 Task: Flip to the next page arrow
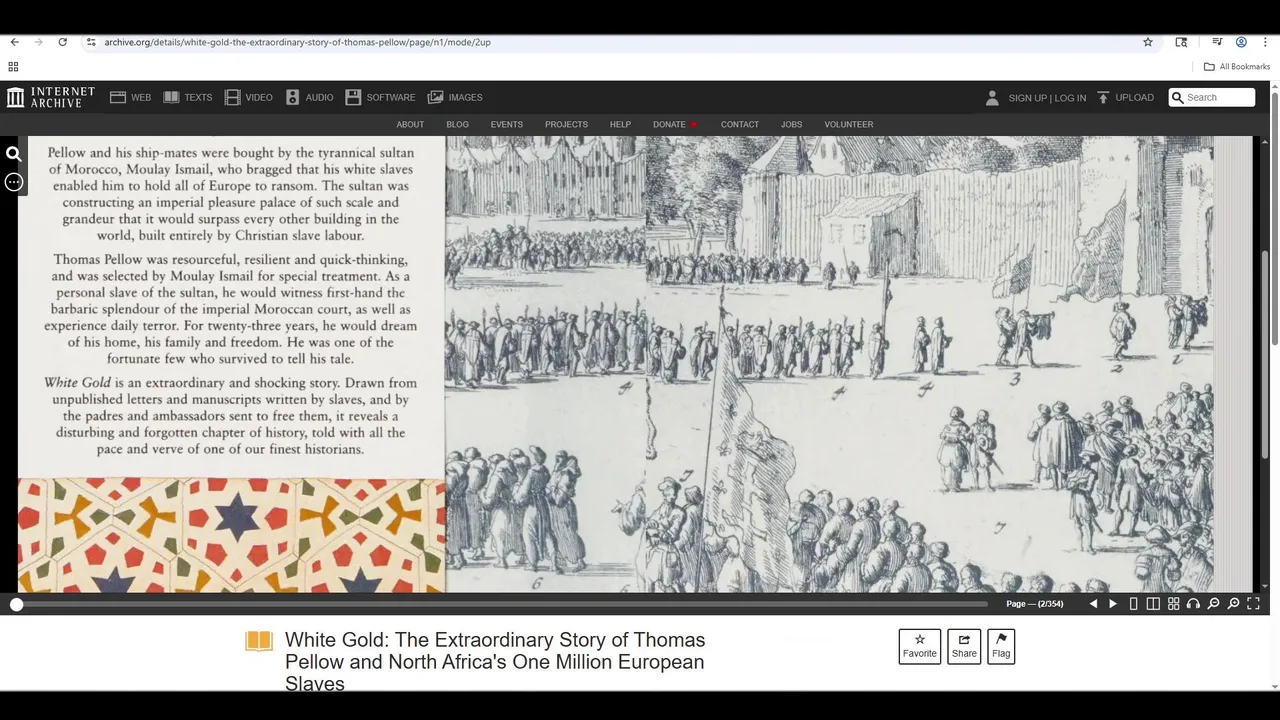pos(1113,604)
